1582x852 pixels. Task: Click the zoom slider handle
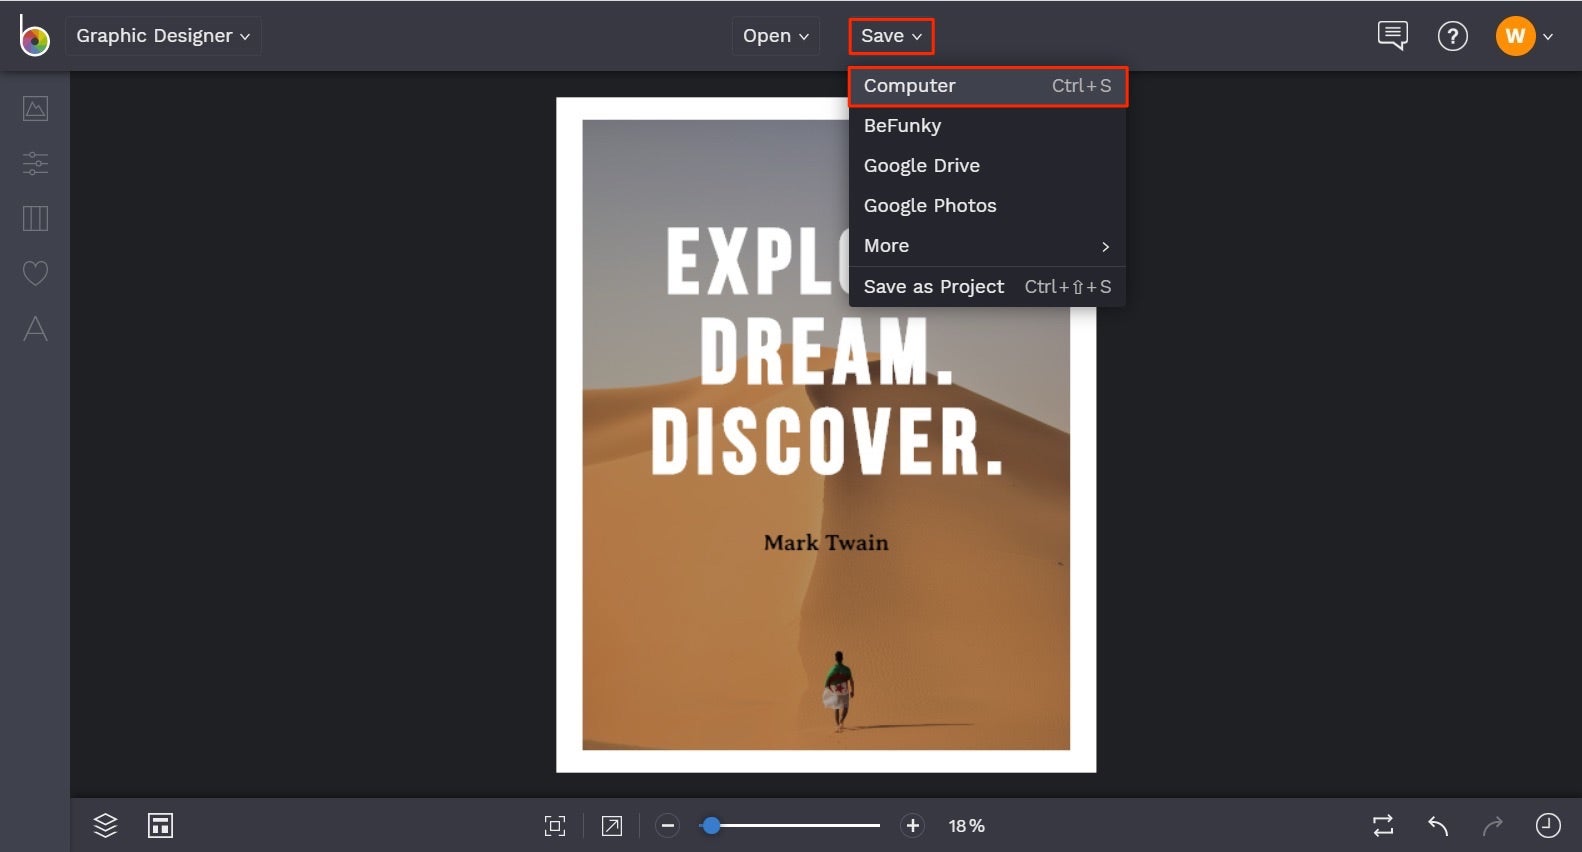pyautogui.click(x=711, y=825)
